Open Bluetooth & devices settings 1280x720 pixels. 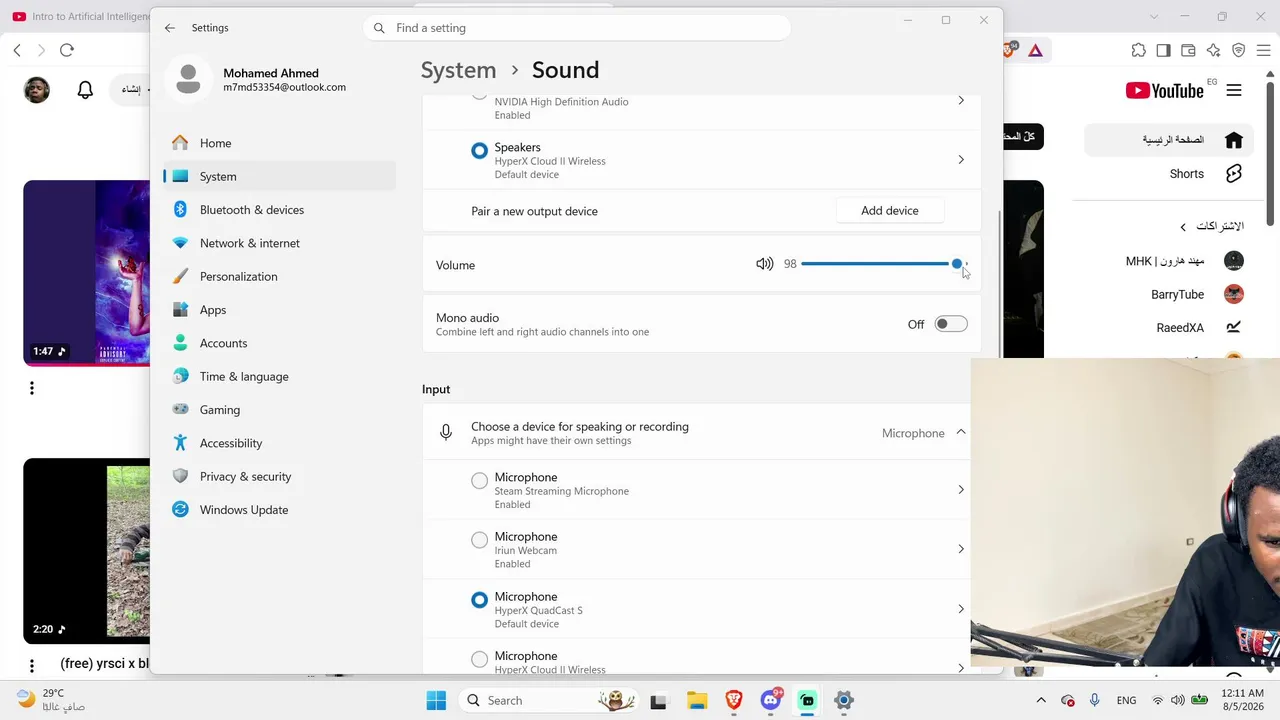pyautogui.click(x=280, y=210)
